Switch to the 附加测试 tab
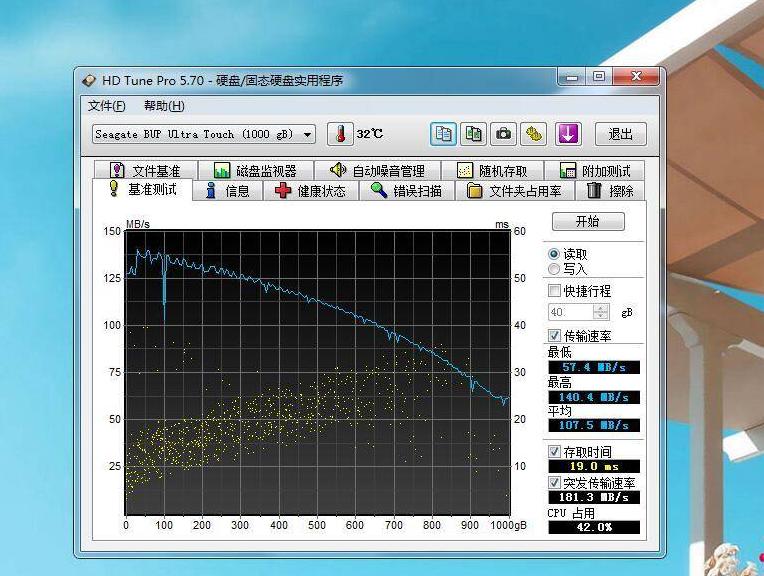This screenshot has width=764, height=576. (x=595, y=171)
